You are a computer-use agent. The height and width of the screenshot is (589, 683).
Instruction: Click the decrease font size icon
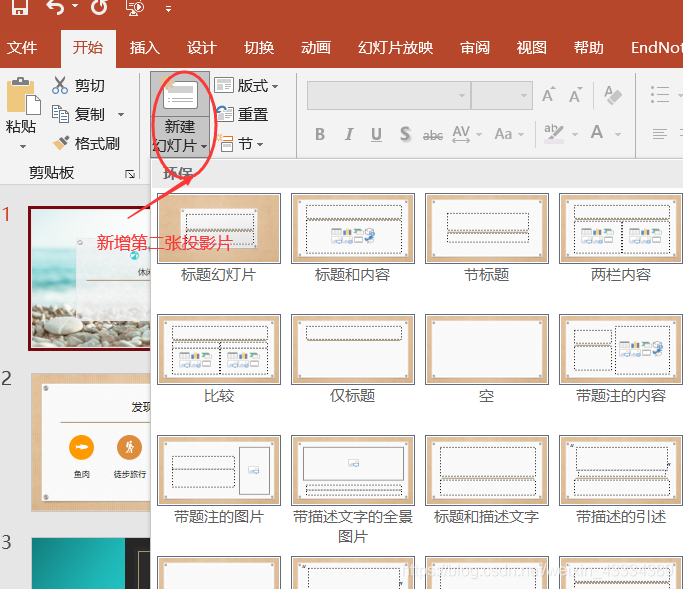(575, 95)
